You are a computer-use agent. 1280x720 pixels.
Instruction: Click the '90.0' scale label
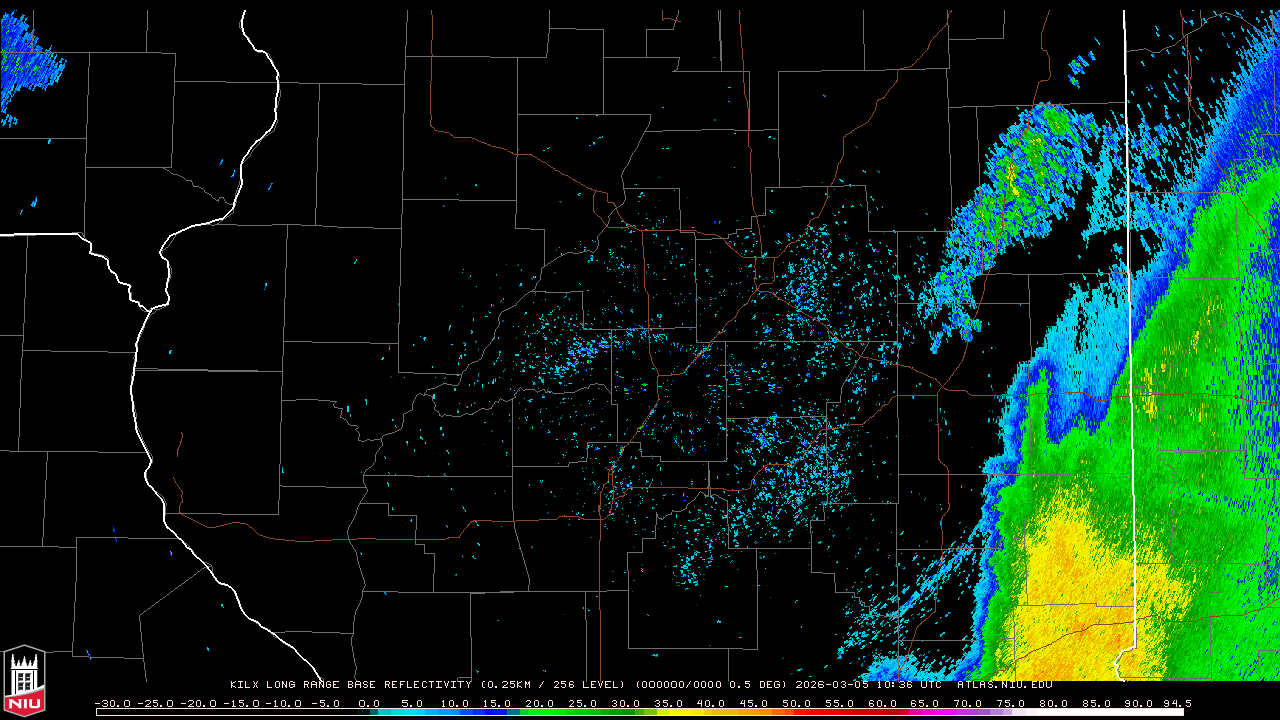tap(1138, 703)
